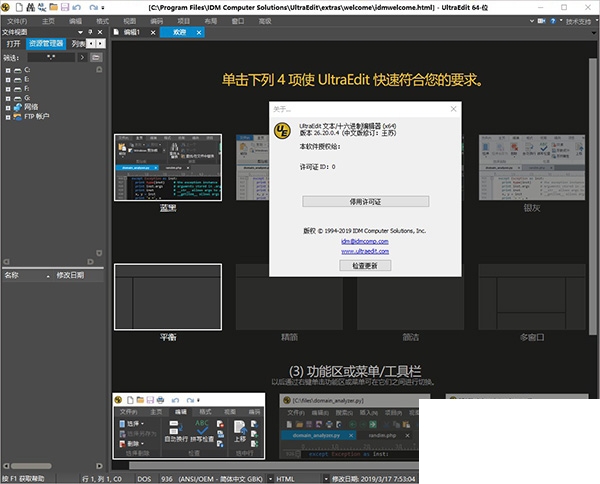The height and width of the screenshot is (484, 600).
Task: Open the encoding dropdown in status bar
Action: click(x=271, y=479)
